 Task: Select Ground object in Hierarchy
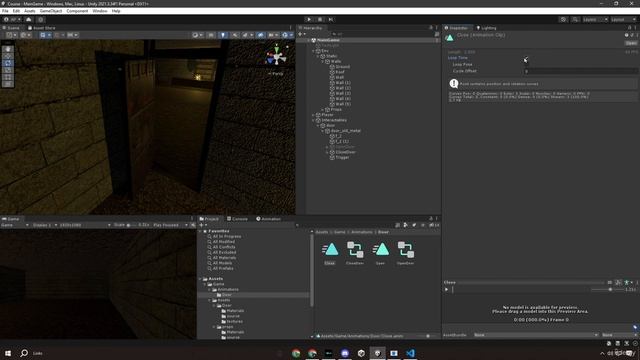point(342,67)
